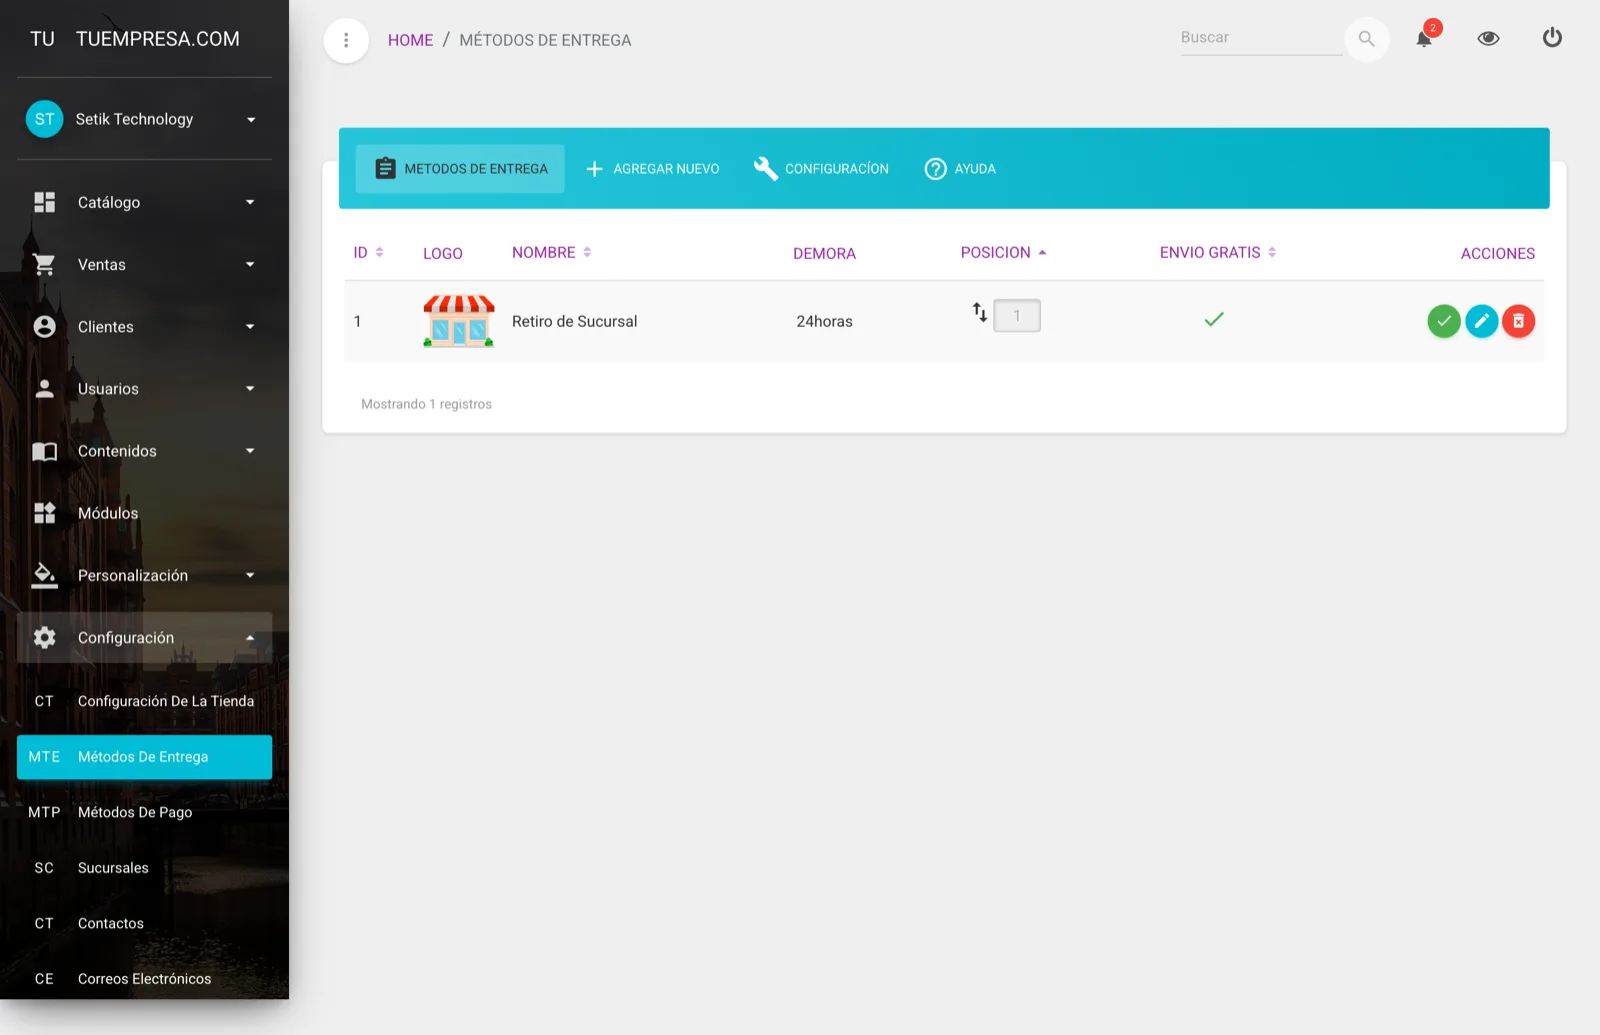1600x1035 pixels.
Task: Expand the Setik Technology user menu
Action: click(x=251, y=120)
